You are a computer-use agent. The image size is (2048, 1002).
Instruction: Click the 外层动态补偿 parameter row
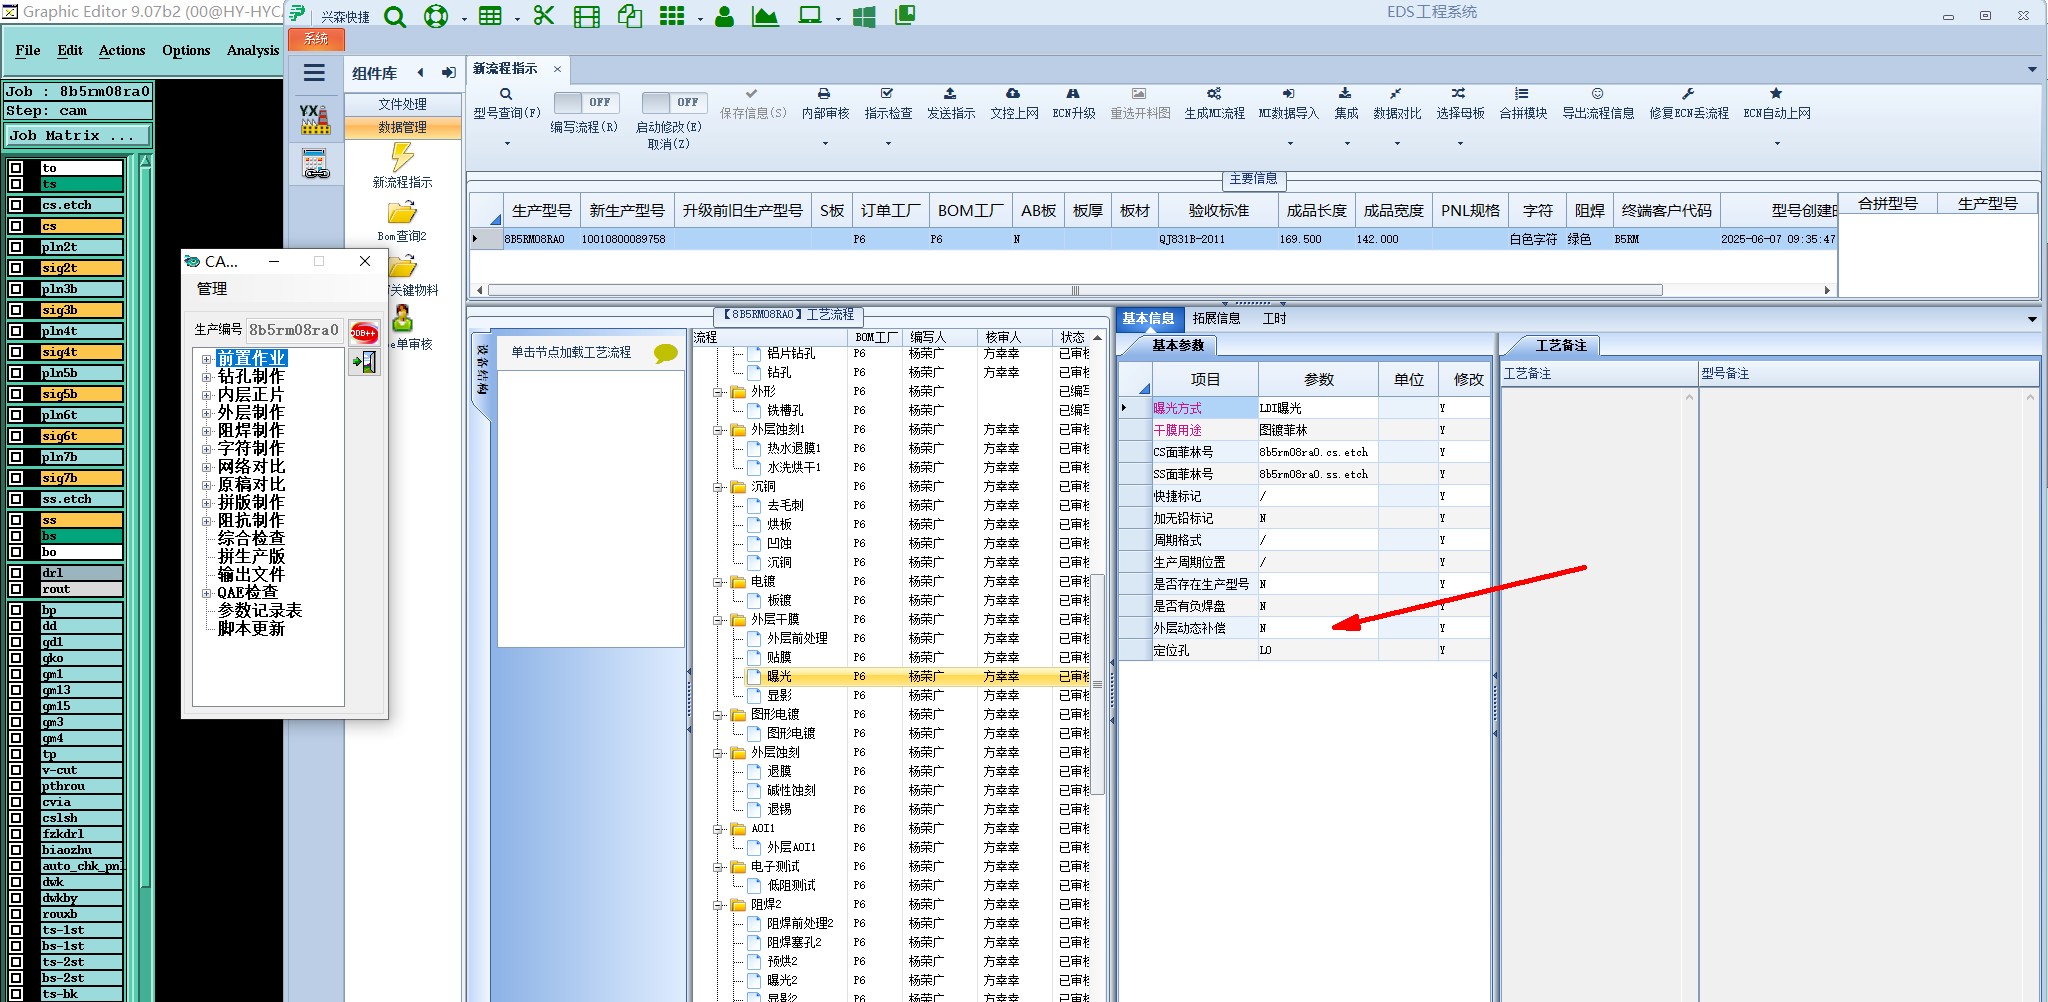coord(1303,628)
